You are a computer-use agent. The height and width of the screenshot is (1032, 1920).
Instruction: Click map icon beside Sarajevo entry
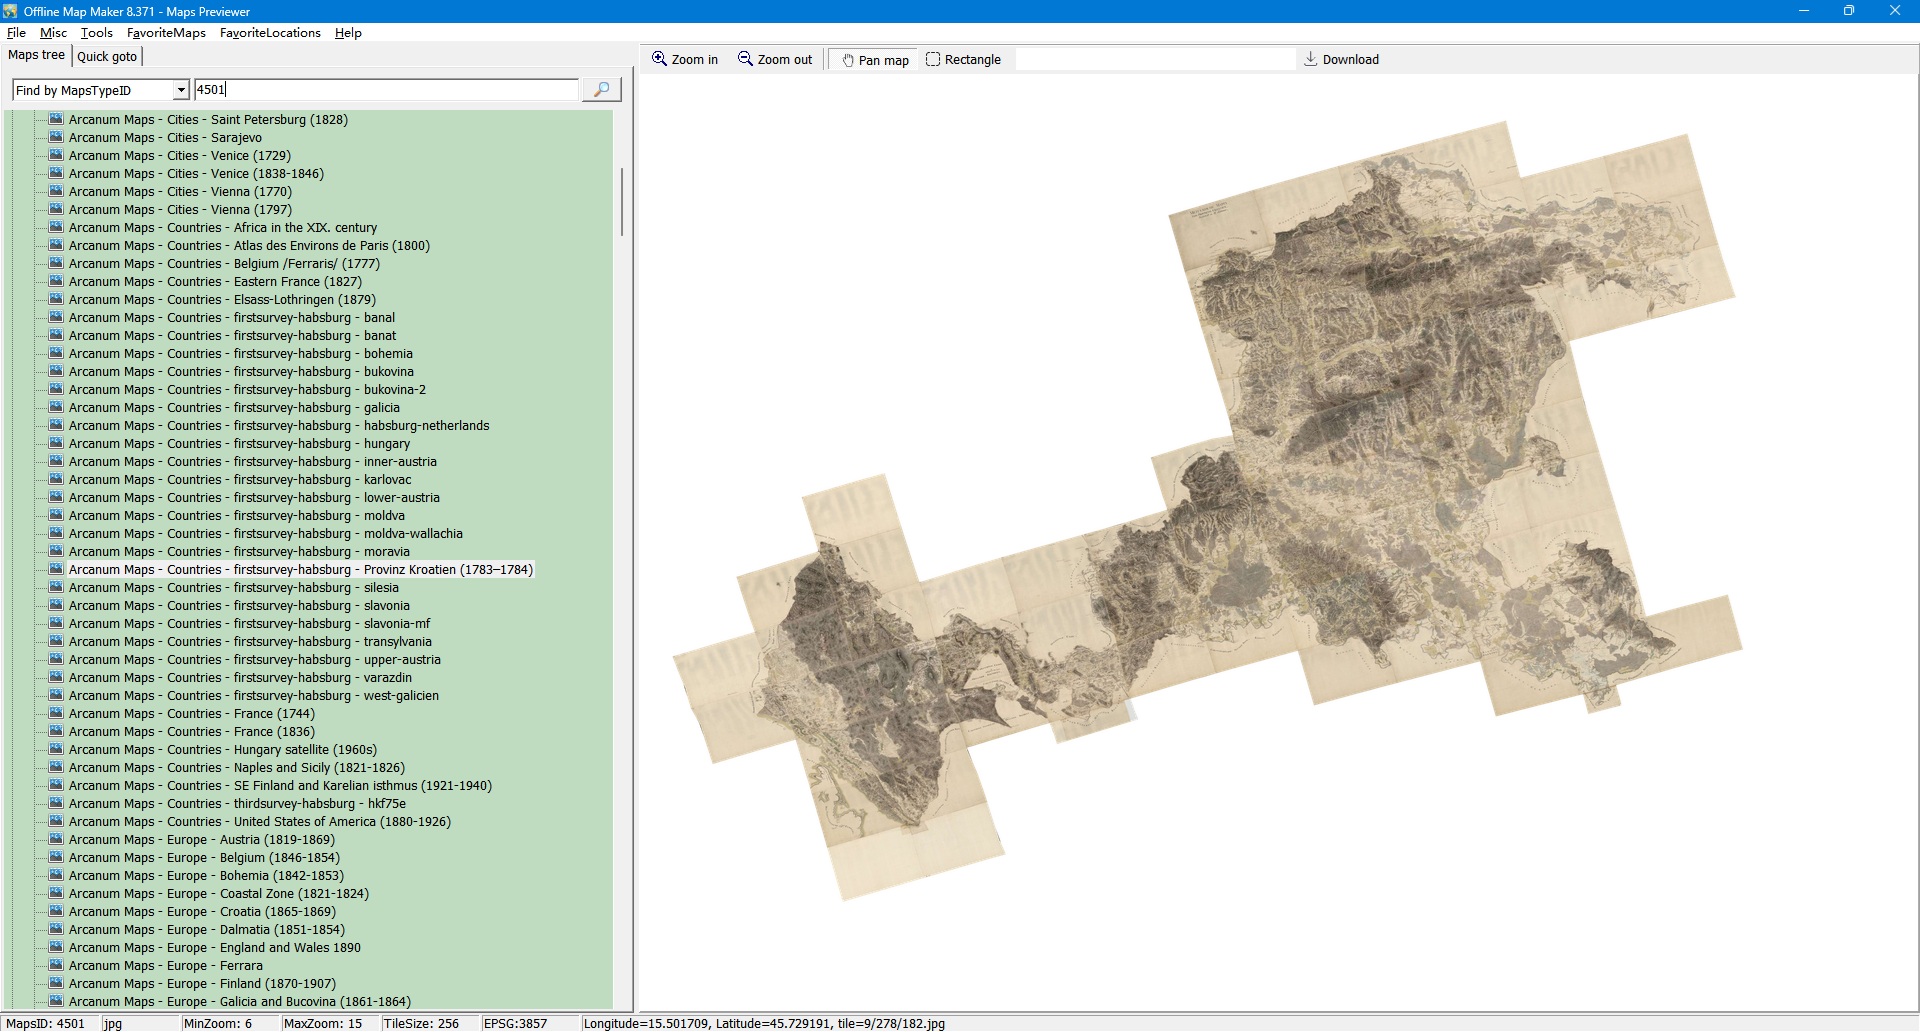tap(56, 137)
